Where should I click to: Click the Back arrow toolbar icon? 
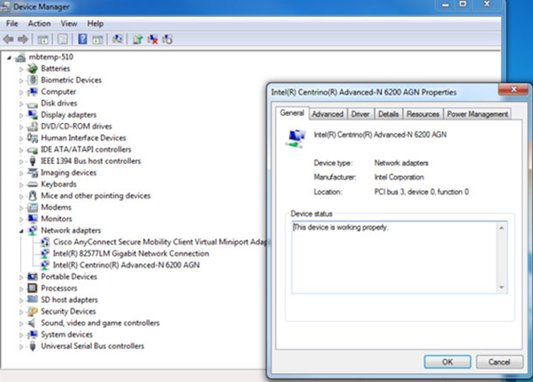pyautogui.click(x=8, y=39)
